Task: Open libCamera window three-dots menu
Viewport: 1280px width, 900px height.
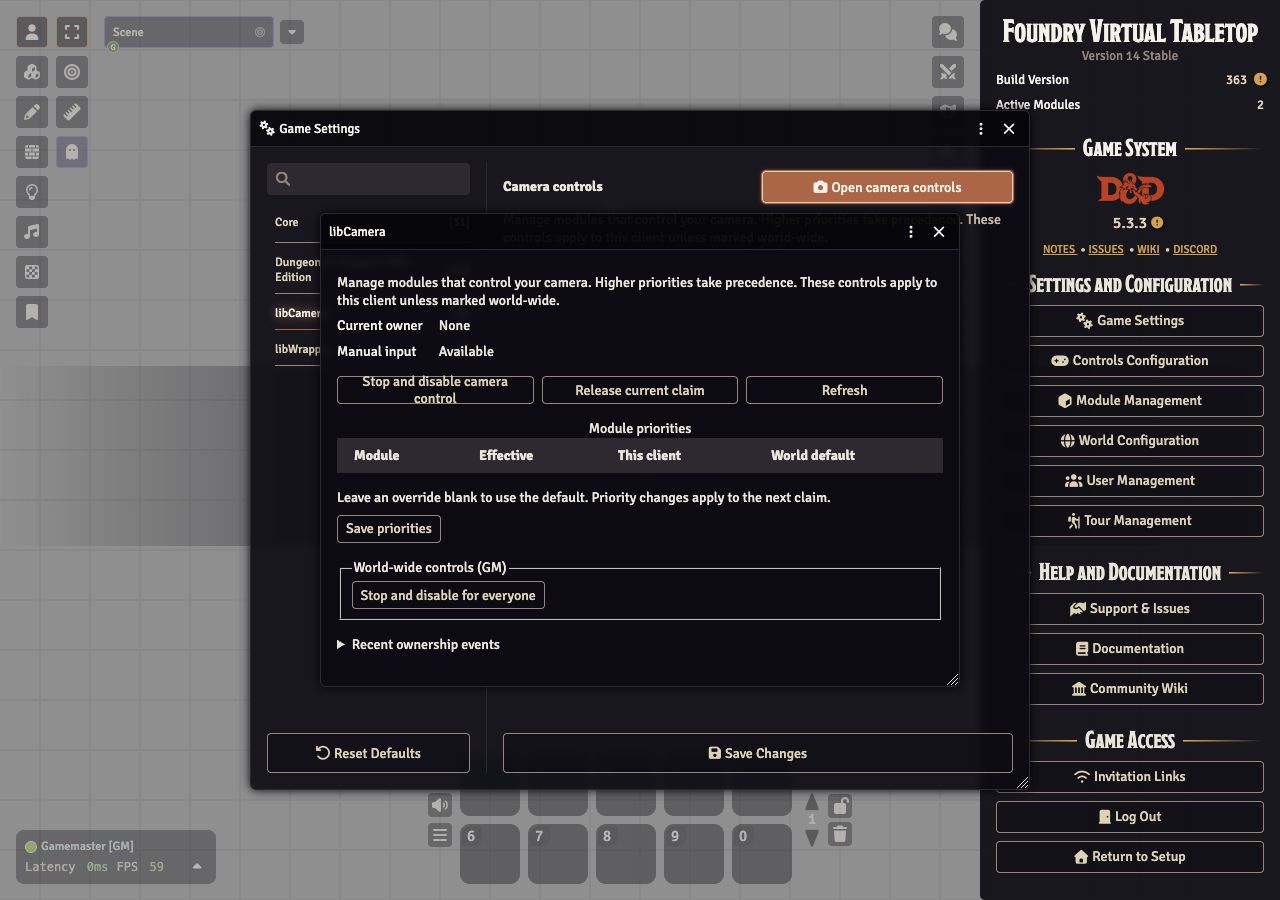Action: point(911,232)
